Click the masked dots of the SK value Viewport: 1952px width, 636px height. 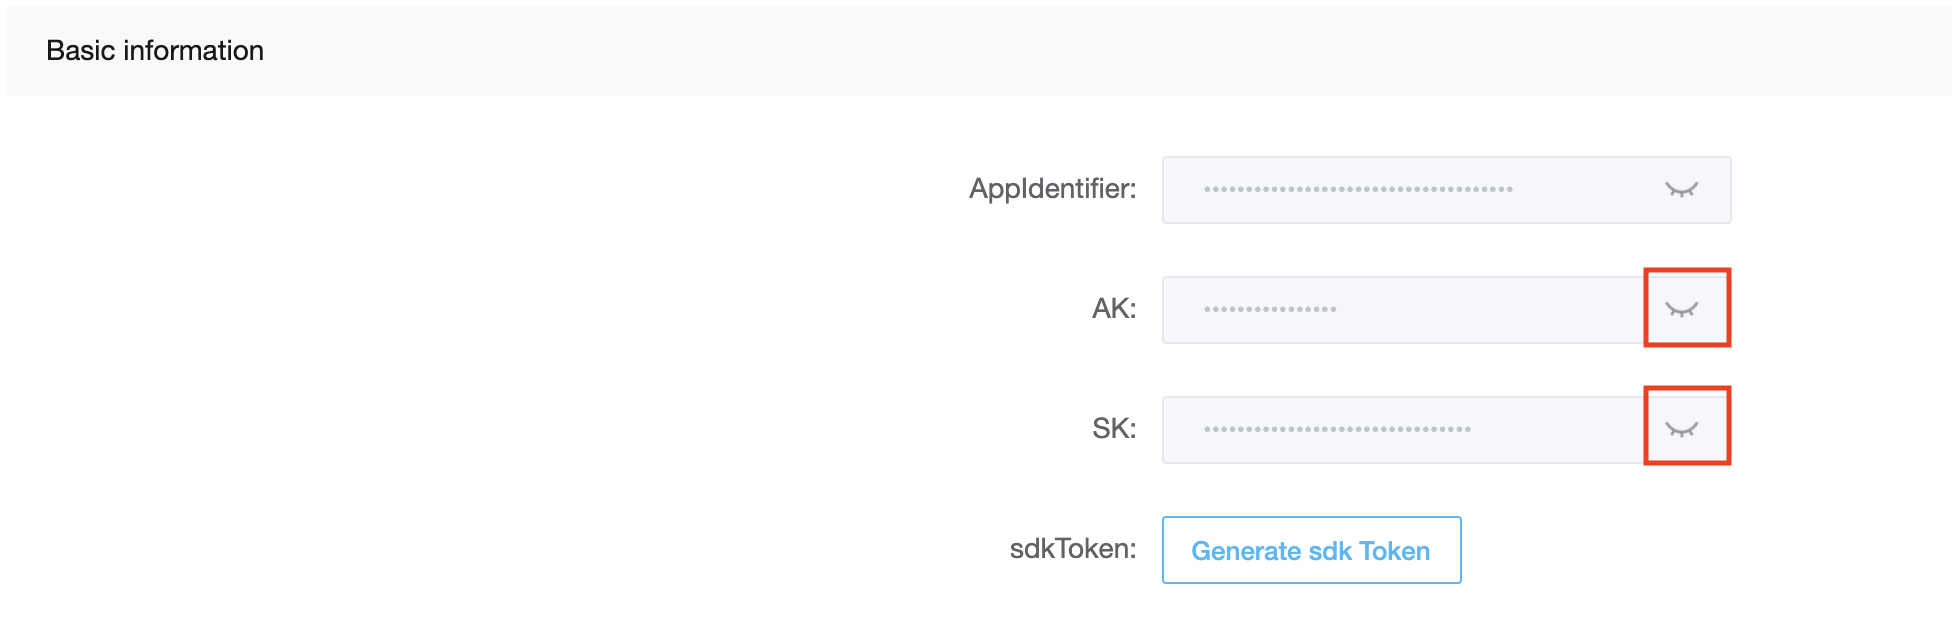[1337, 429]
